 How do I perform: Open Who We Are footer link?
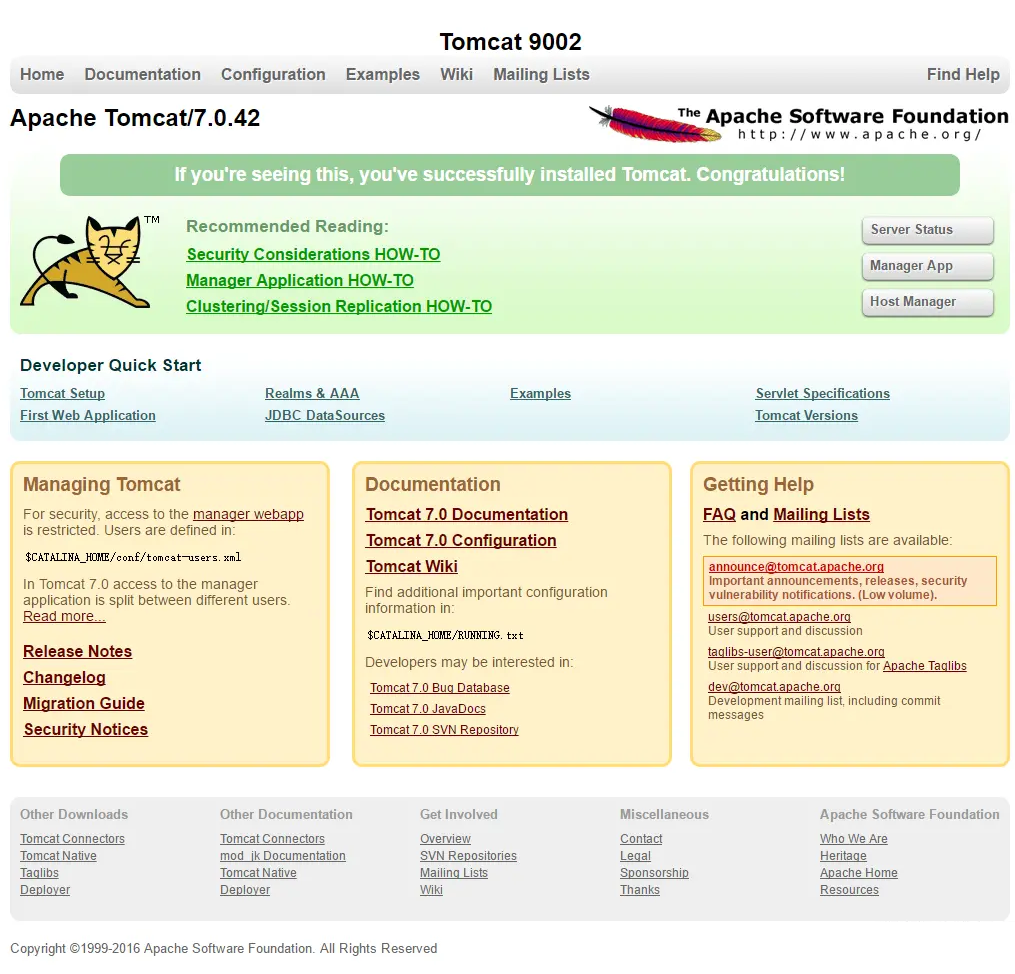coord(854,839)
